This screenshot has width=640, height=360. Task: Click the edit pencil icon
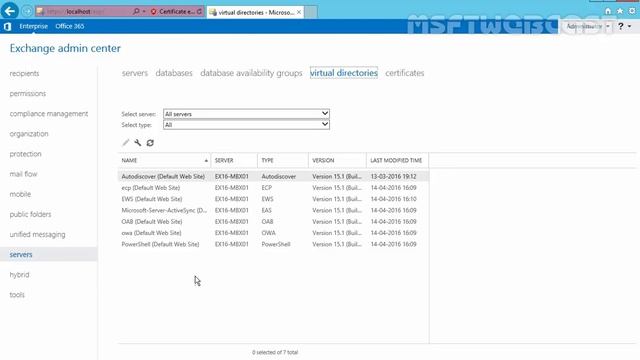126,142
